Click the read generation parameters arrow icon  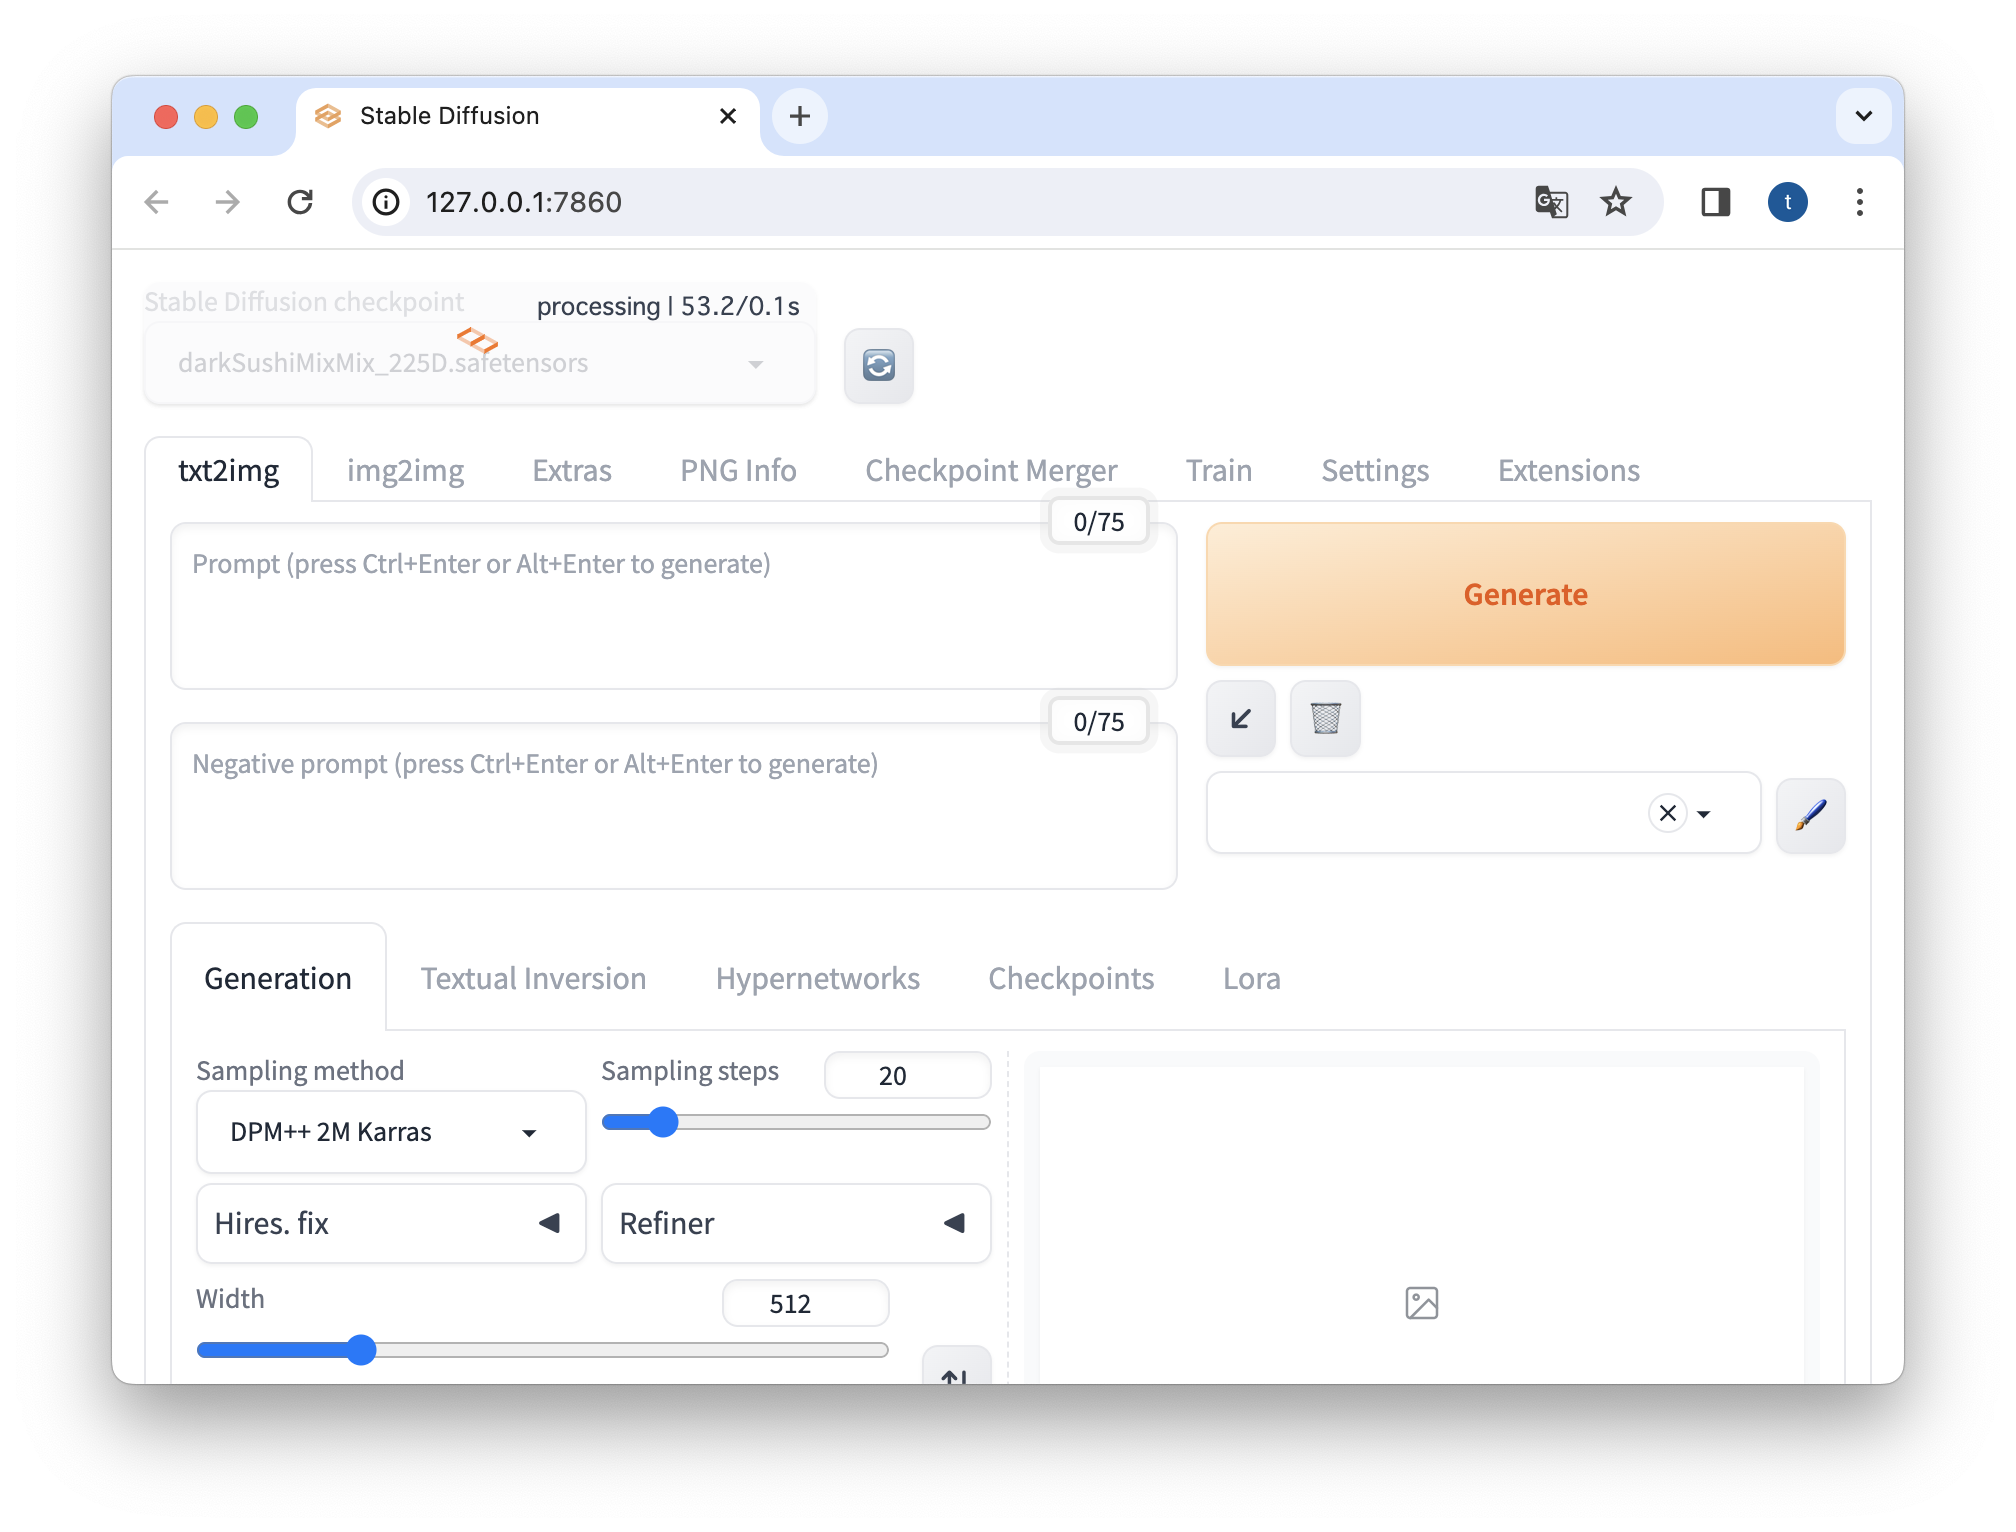pyautogui.click(x=1241, y=719)
